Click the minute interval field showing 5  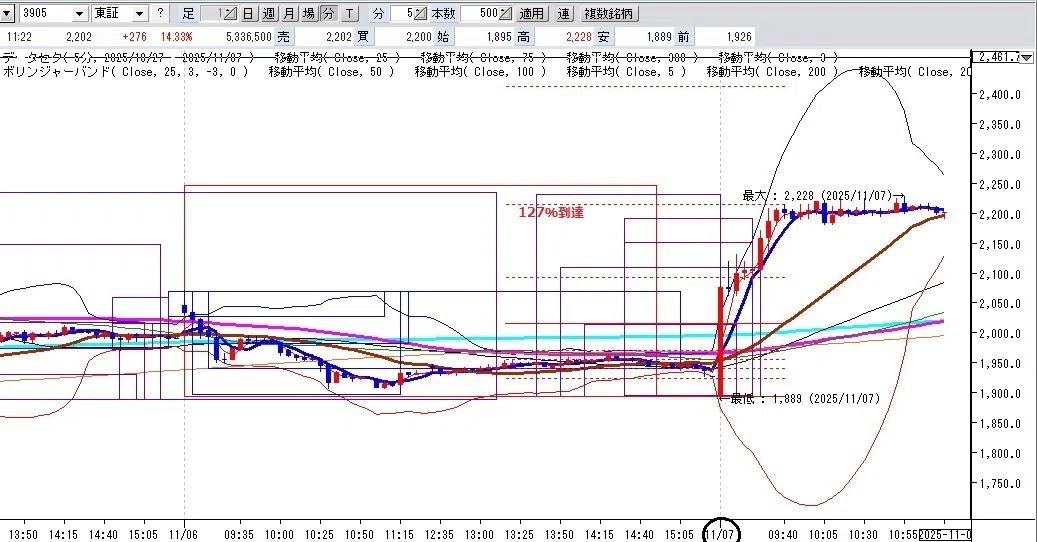click(x=402, y=13)
